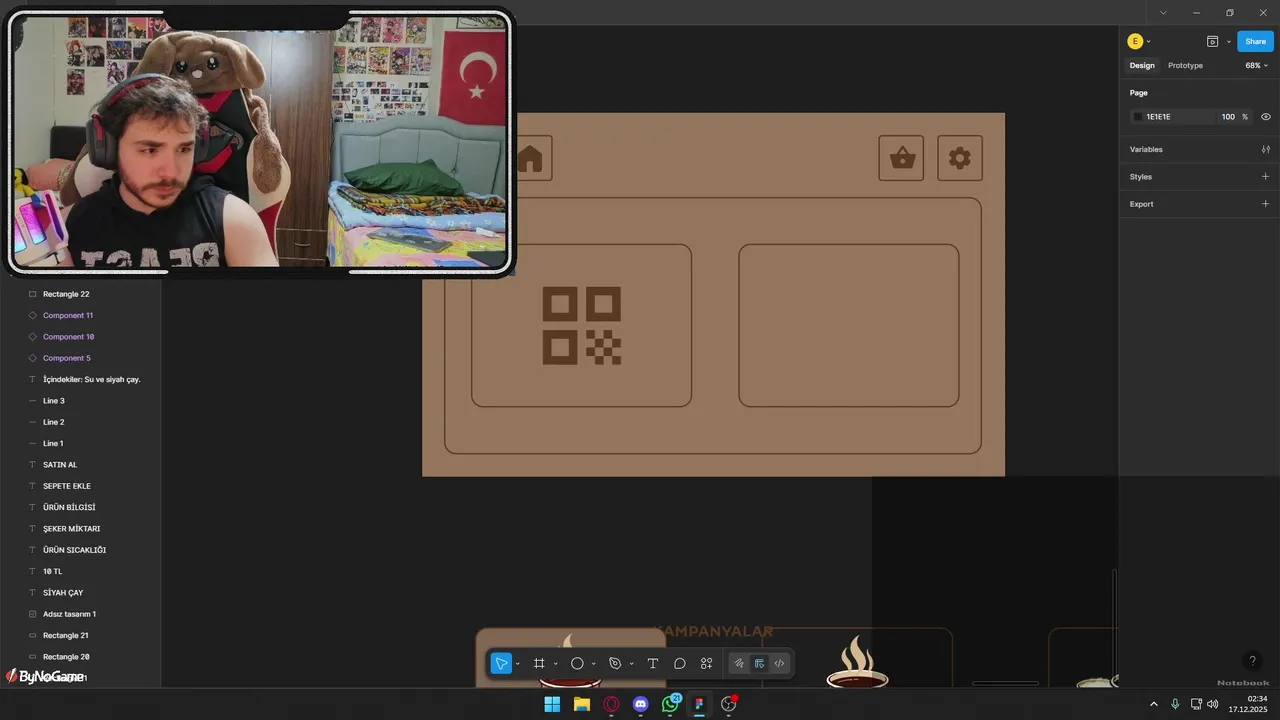Open Move tool options dropdown arrow

[x=517, y=664]
